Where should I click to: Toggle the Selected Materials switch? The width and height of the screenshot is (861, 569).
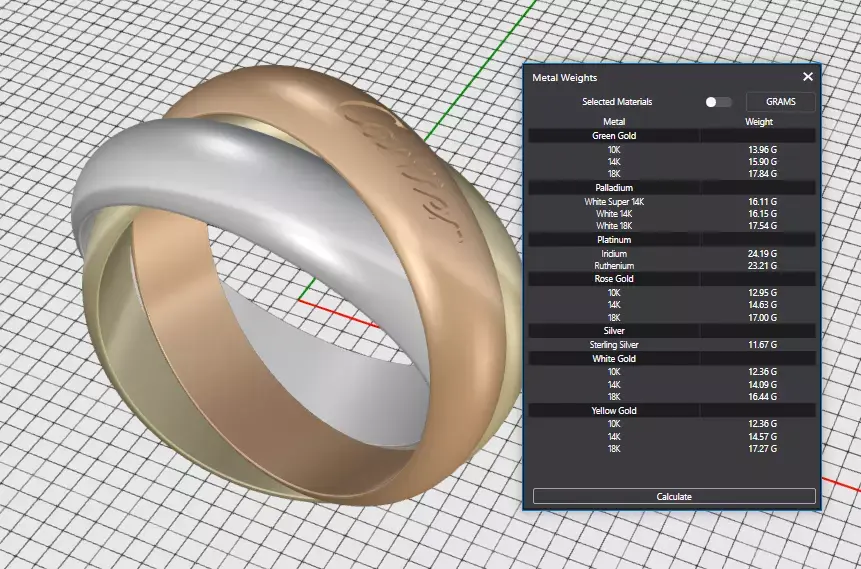pos(718,102)
